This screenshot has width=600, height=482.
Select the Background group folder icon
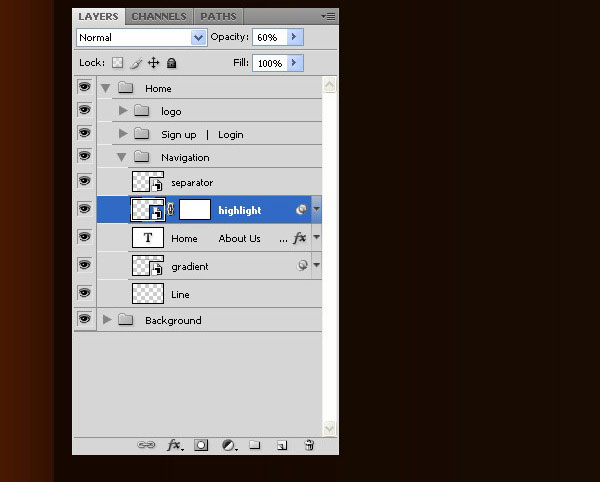click(125, 319)
